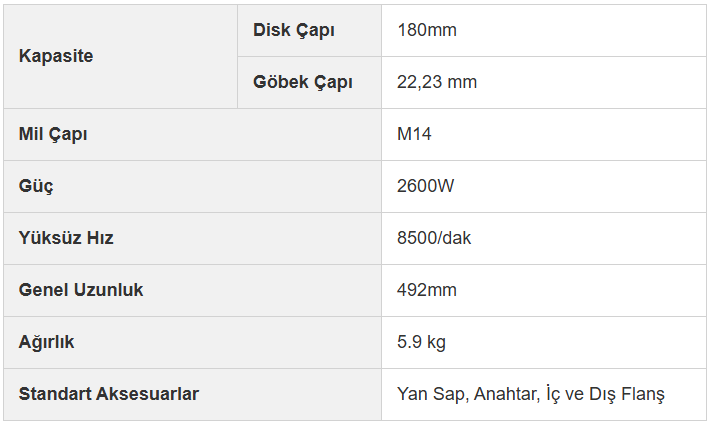The width and height of the screenshot is (710, 425).
Task: Click the 5.9 kg weight value
Action: [x=421, y=342]
